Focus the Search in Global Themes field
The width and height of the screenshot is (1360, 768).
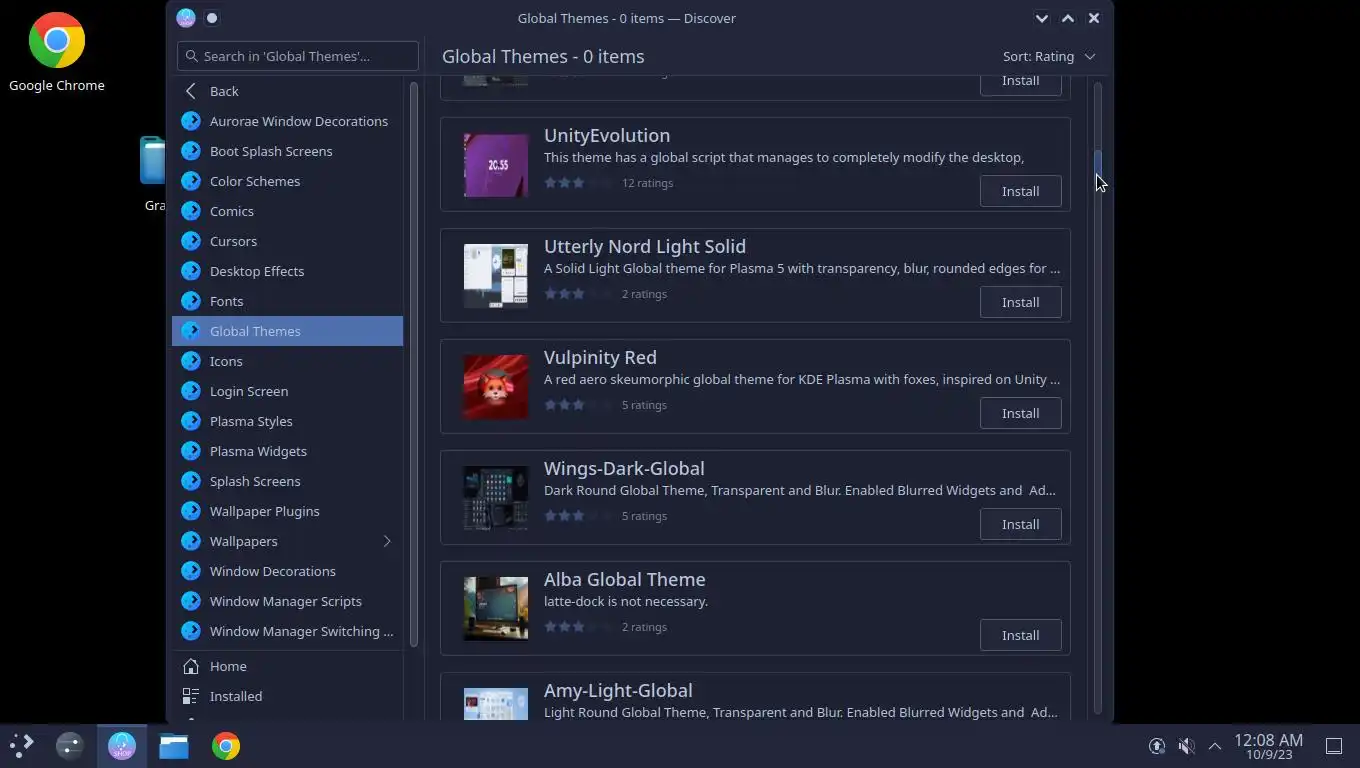298,56
